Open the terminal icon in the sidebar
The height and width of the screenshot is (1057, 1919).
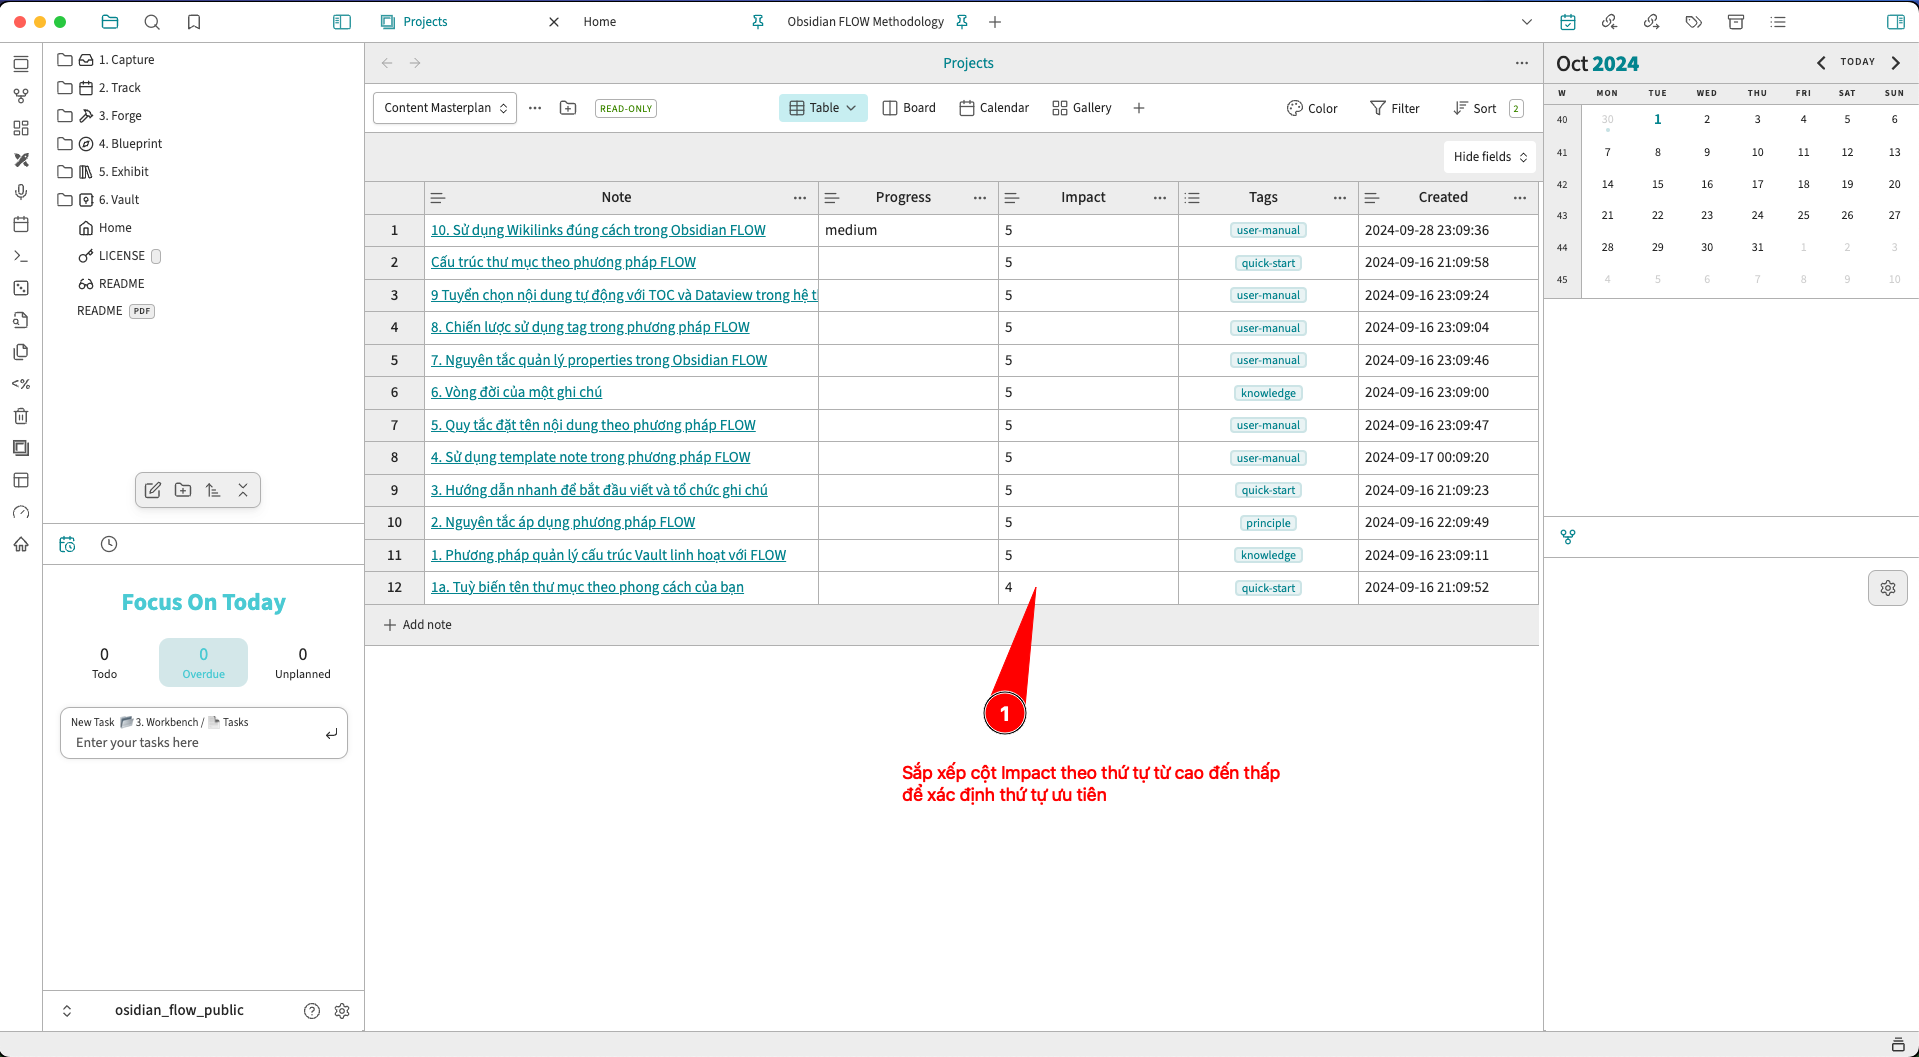21,256
